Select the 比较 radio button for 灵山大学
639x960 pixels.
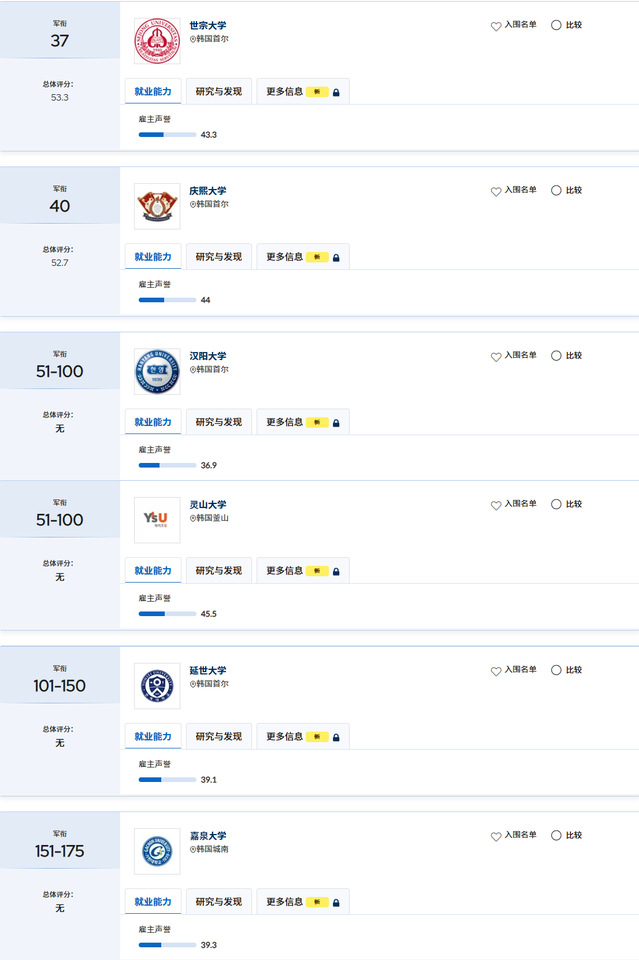click(556, 505)
